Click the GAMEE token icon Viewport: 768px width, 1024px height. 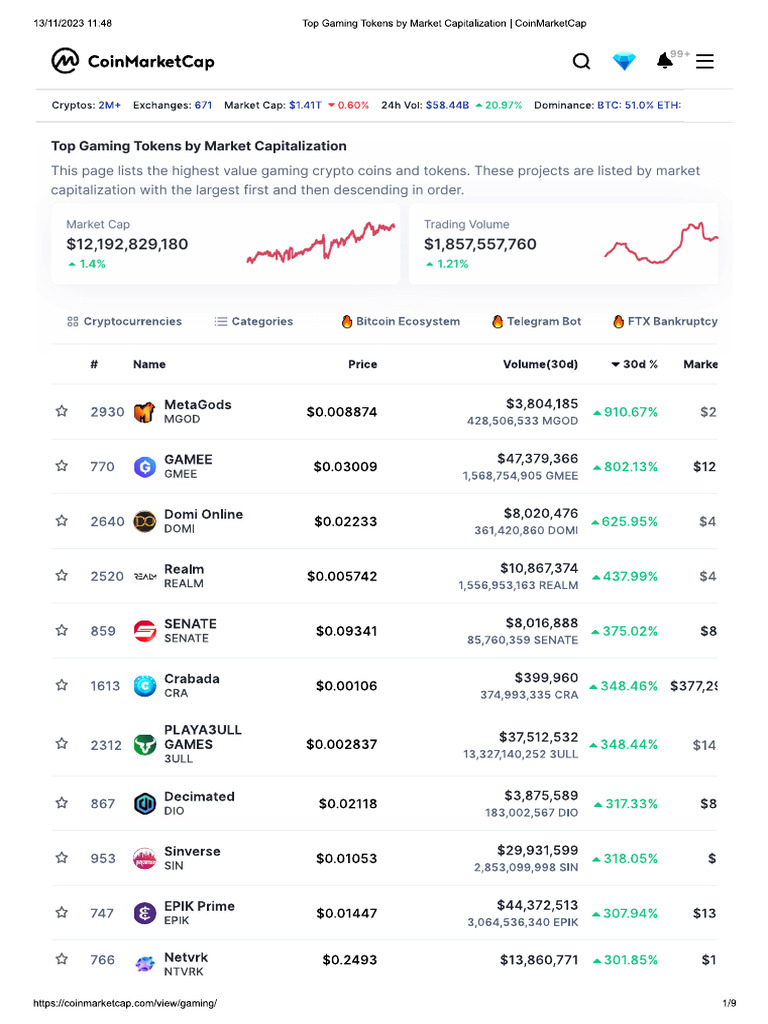(145, 467)
